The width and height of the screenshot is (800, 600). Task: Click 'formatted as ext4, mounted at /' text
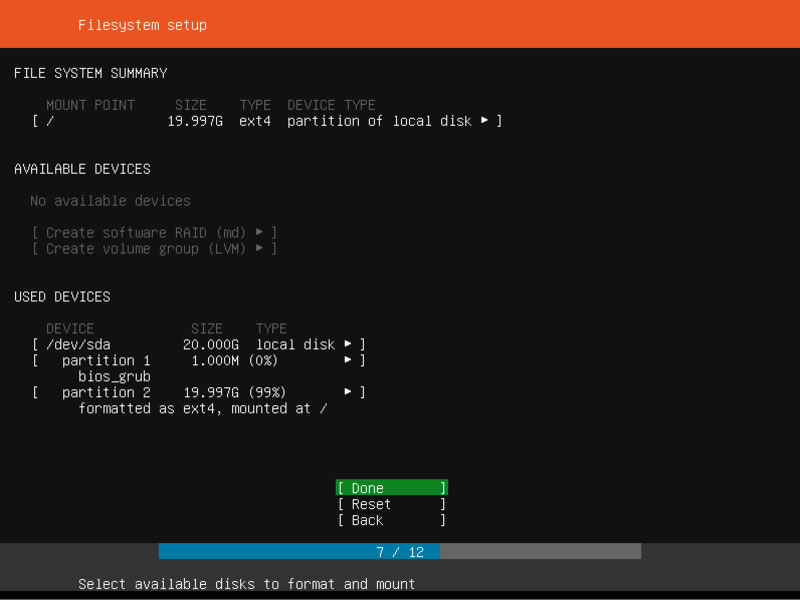203,408
